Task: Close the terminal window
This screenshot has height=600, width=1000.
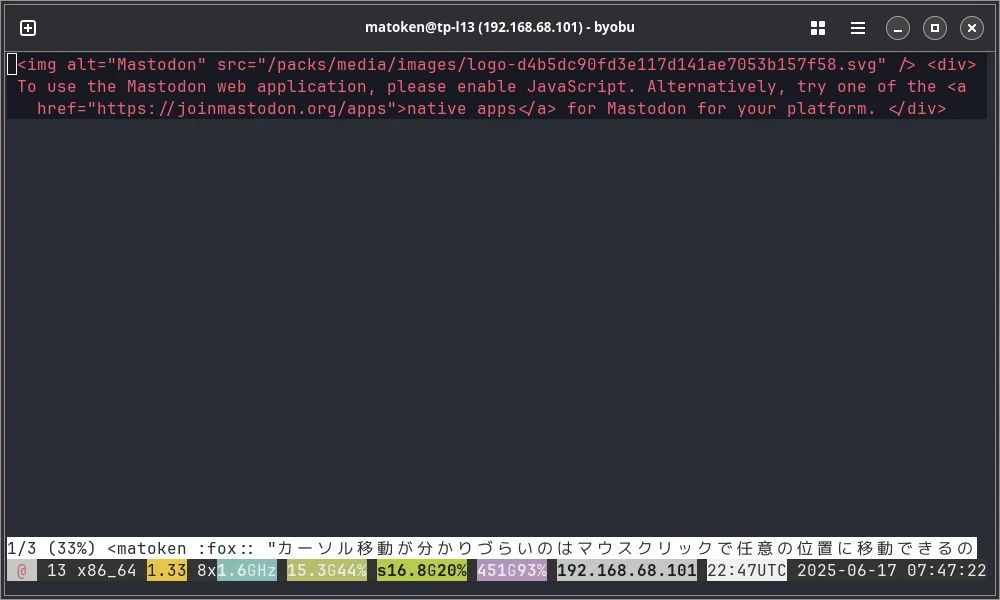Action: click(x=971, y=28)
